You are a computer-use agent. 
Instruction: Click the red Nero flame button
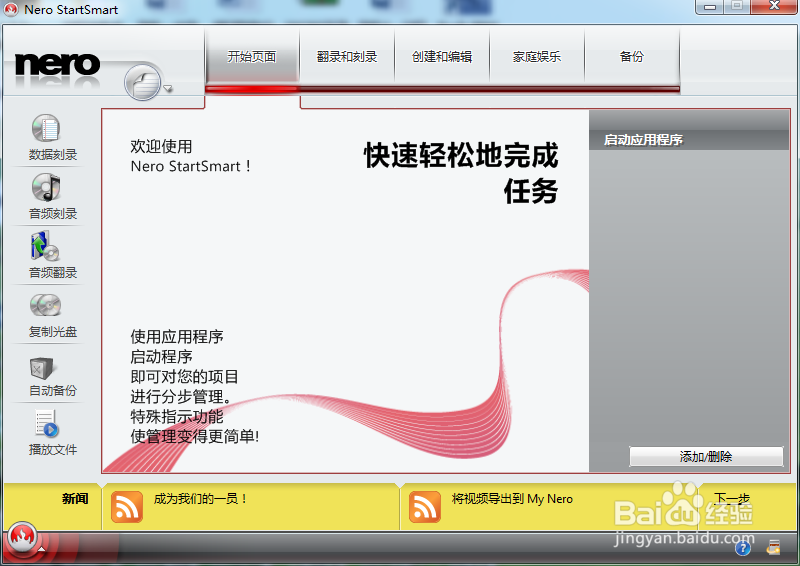22,537
